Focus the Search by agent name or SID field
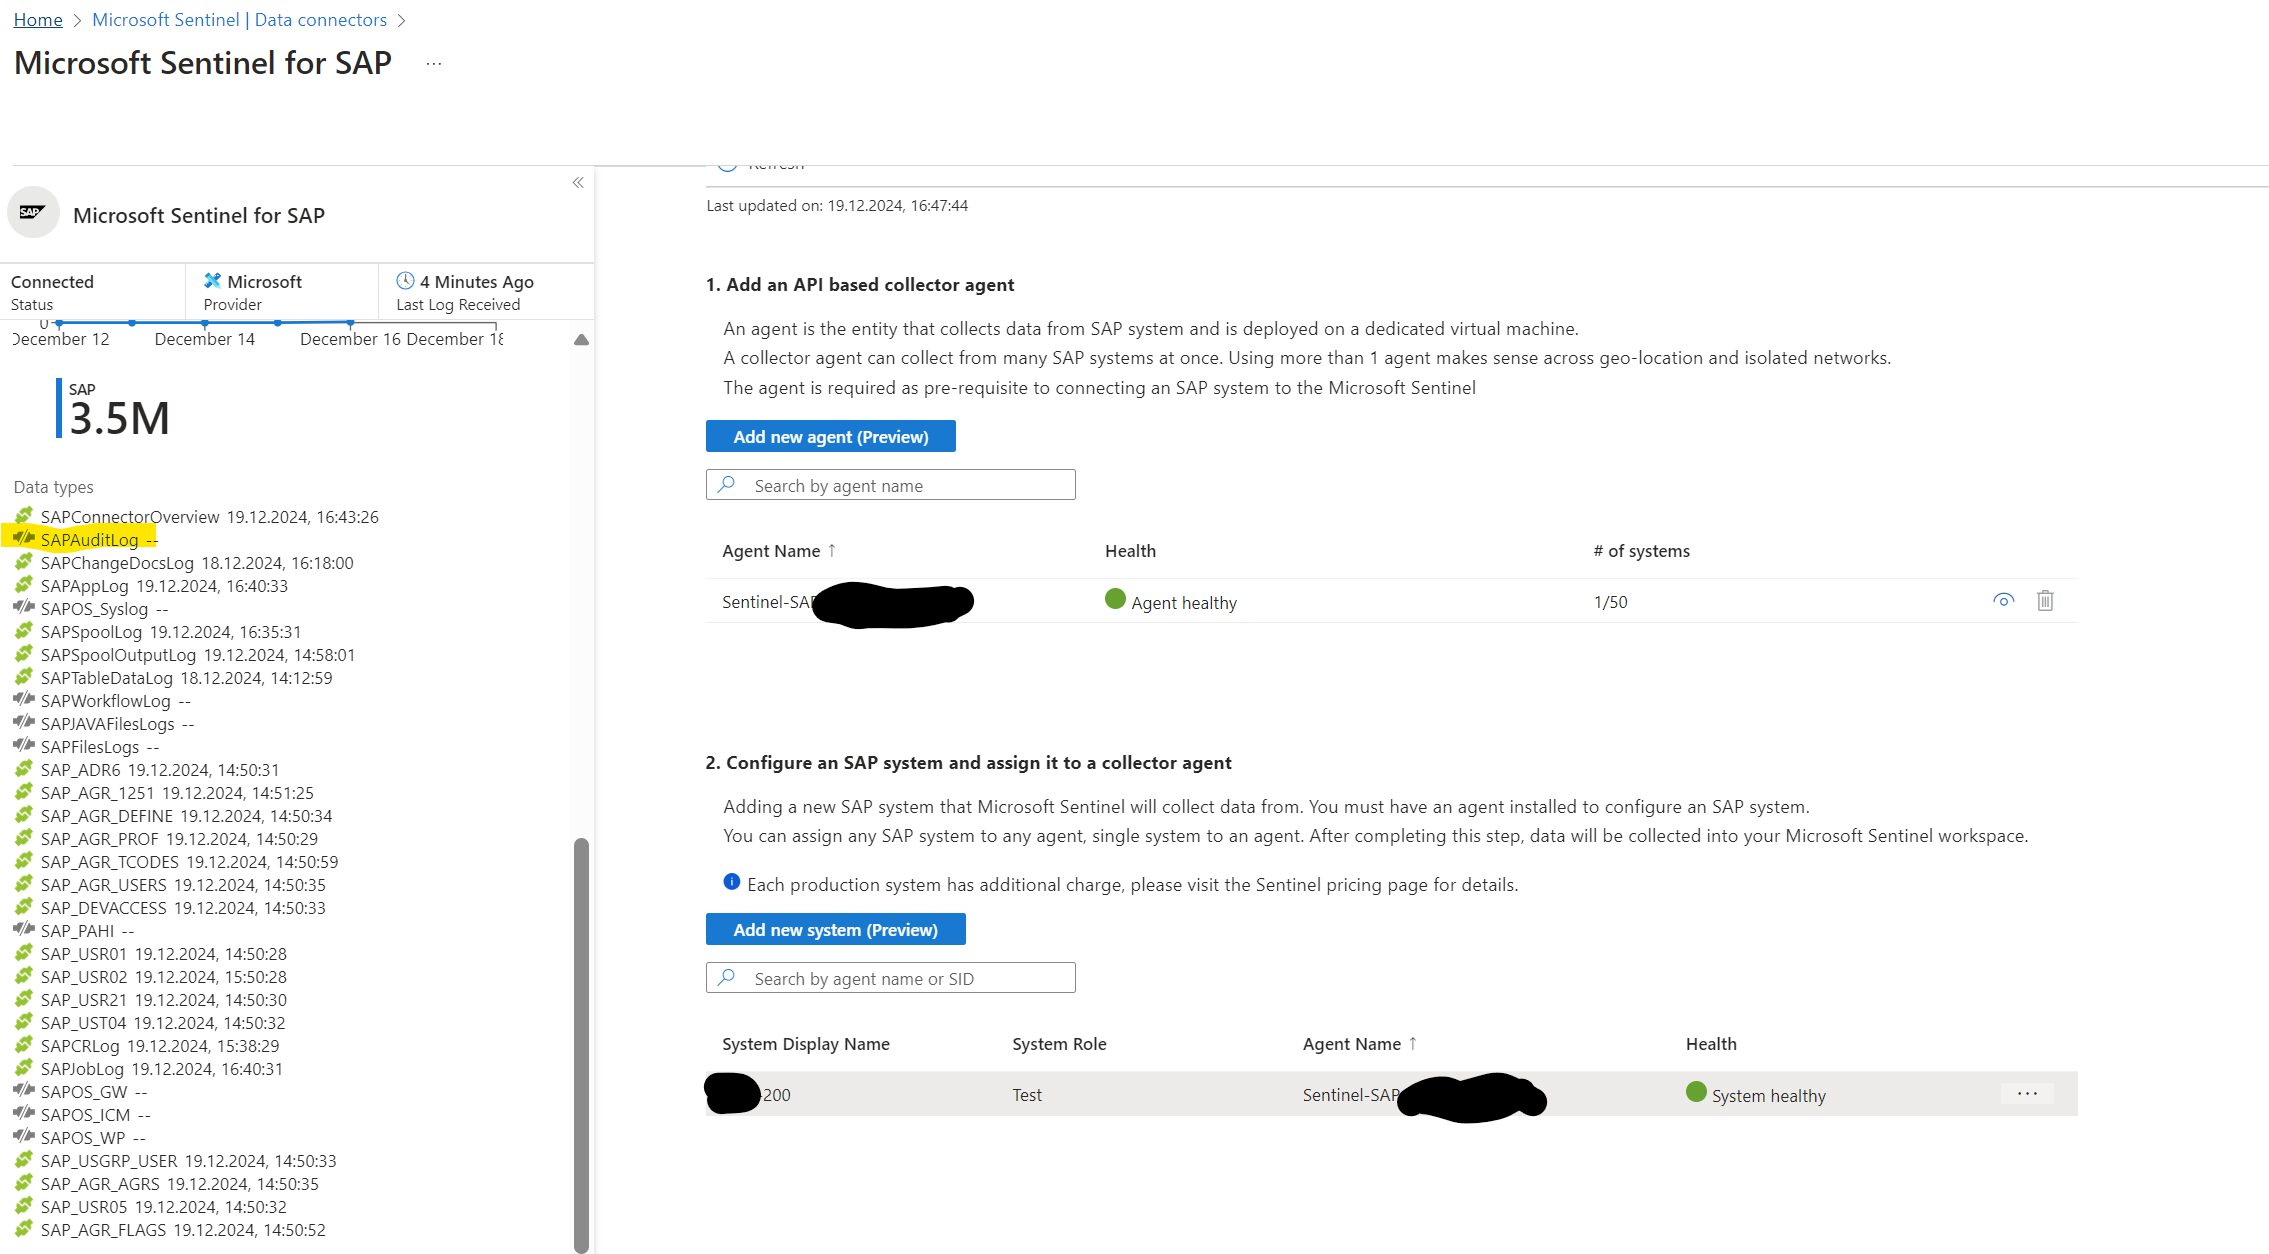The height and width of the screenshot is (1254, 2269). (890, 978)
